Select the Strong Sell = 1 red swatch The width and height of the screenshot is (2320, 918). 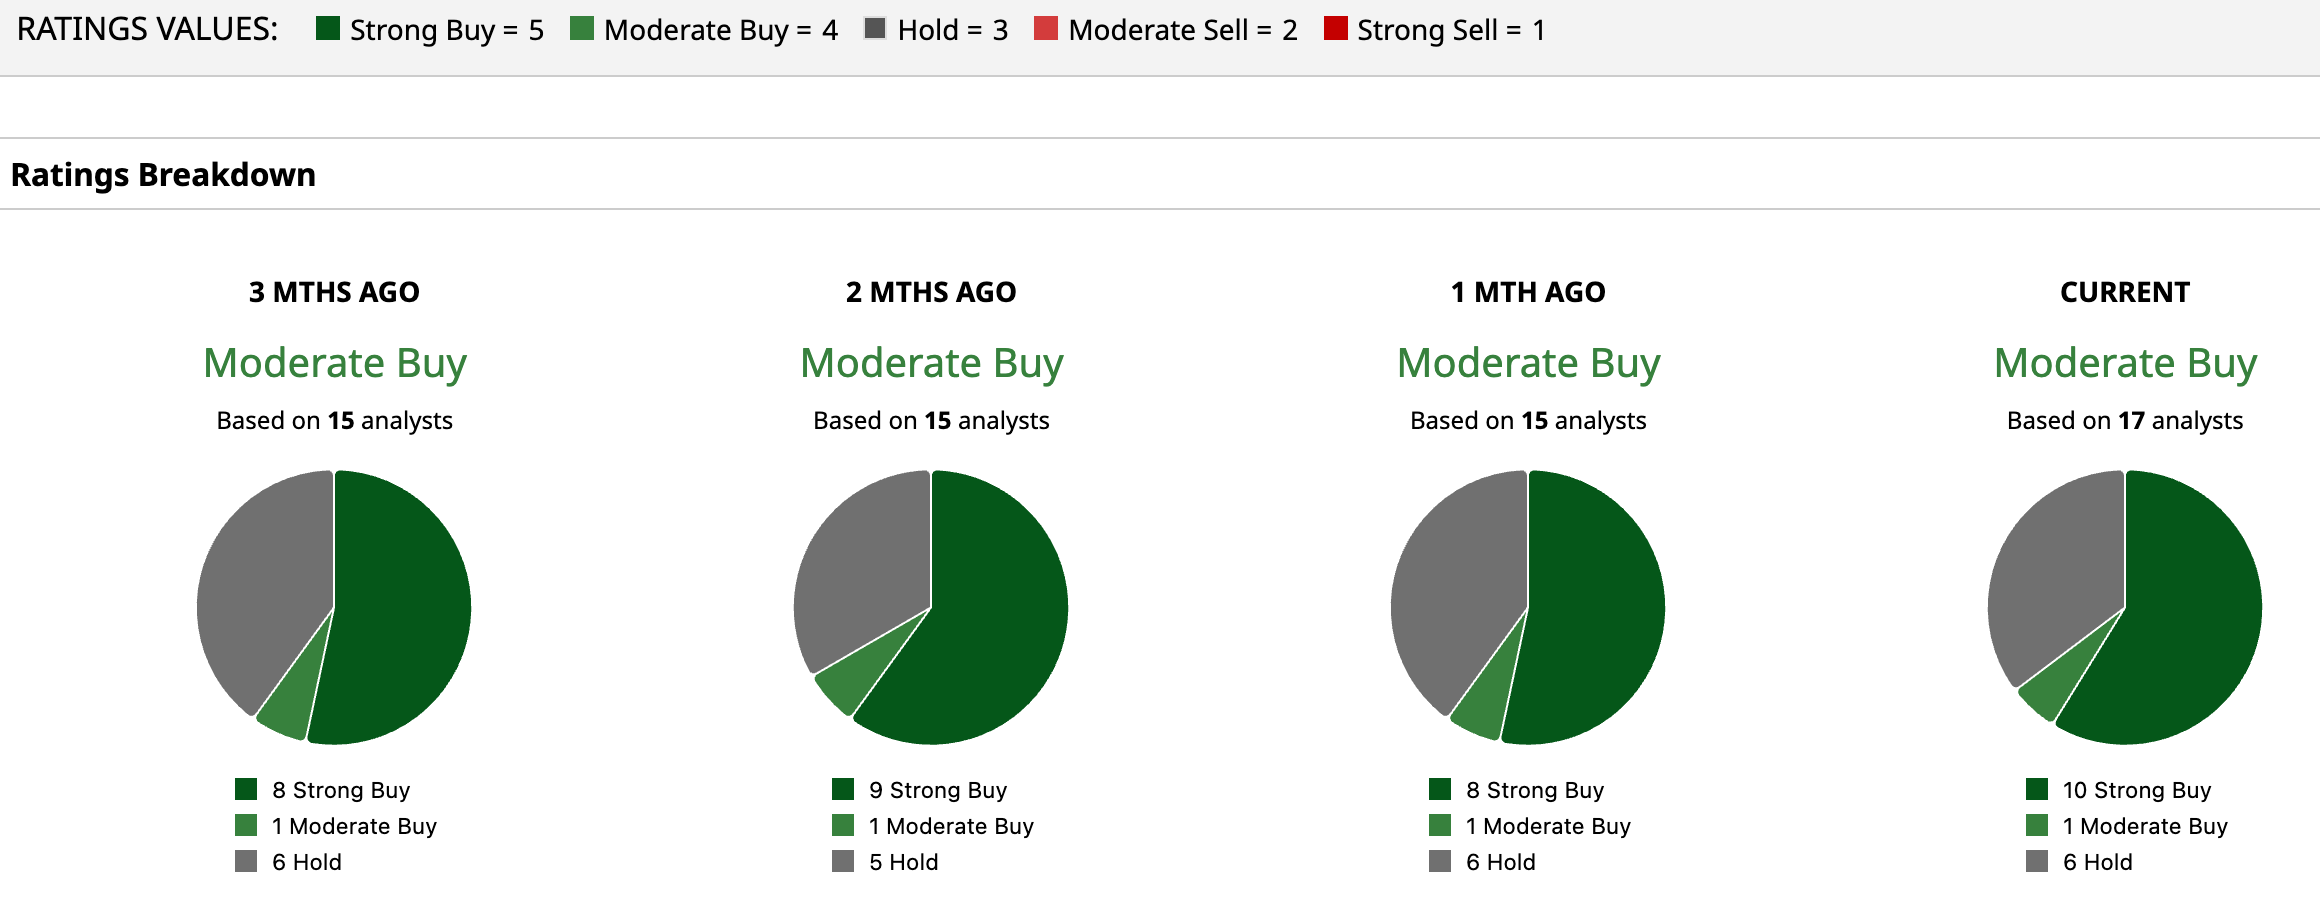pyautogui.click(x=1335, y=28)
